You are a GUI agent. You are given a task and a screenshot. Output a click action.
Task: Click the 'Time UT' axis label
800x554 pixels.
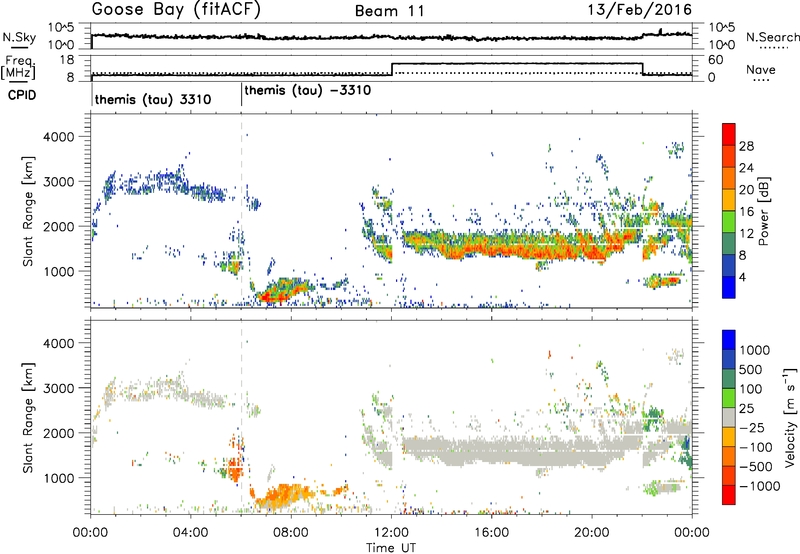coord(391,548)
